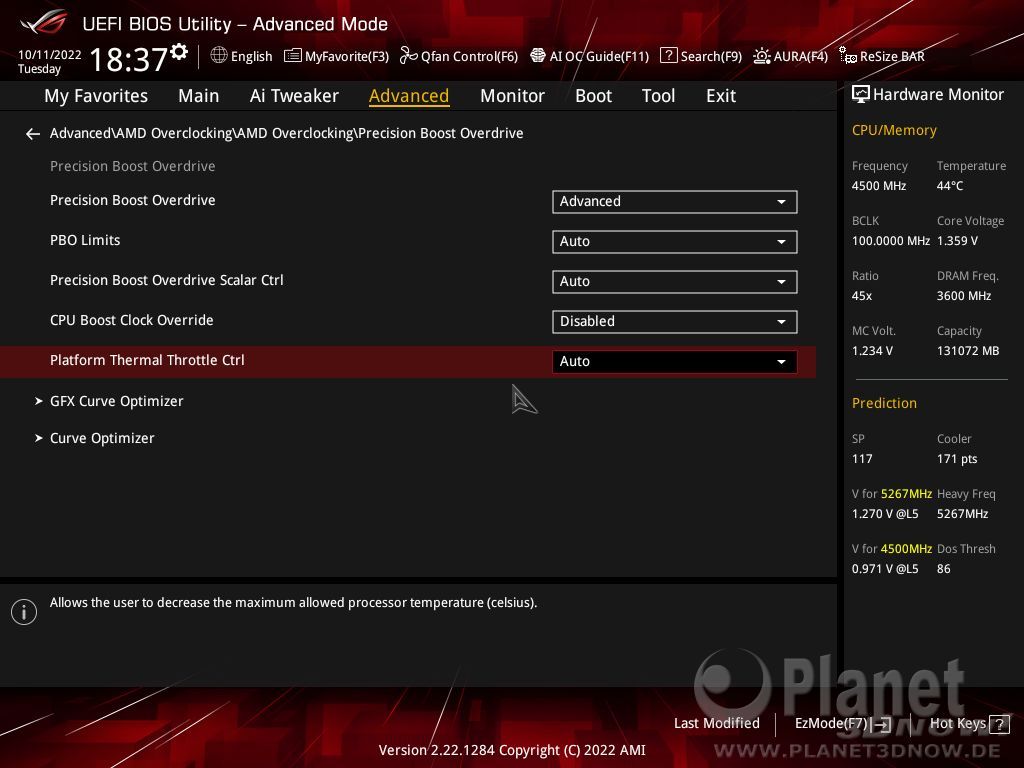Screen dimensions: 1024x768
Task: Open Platform Thermal Throttle Ctrl dropdown
Action: coord(675,361)
